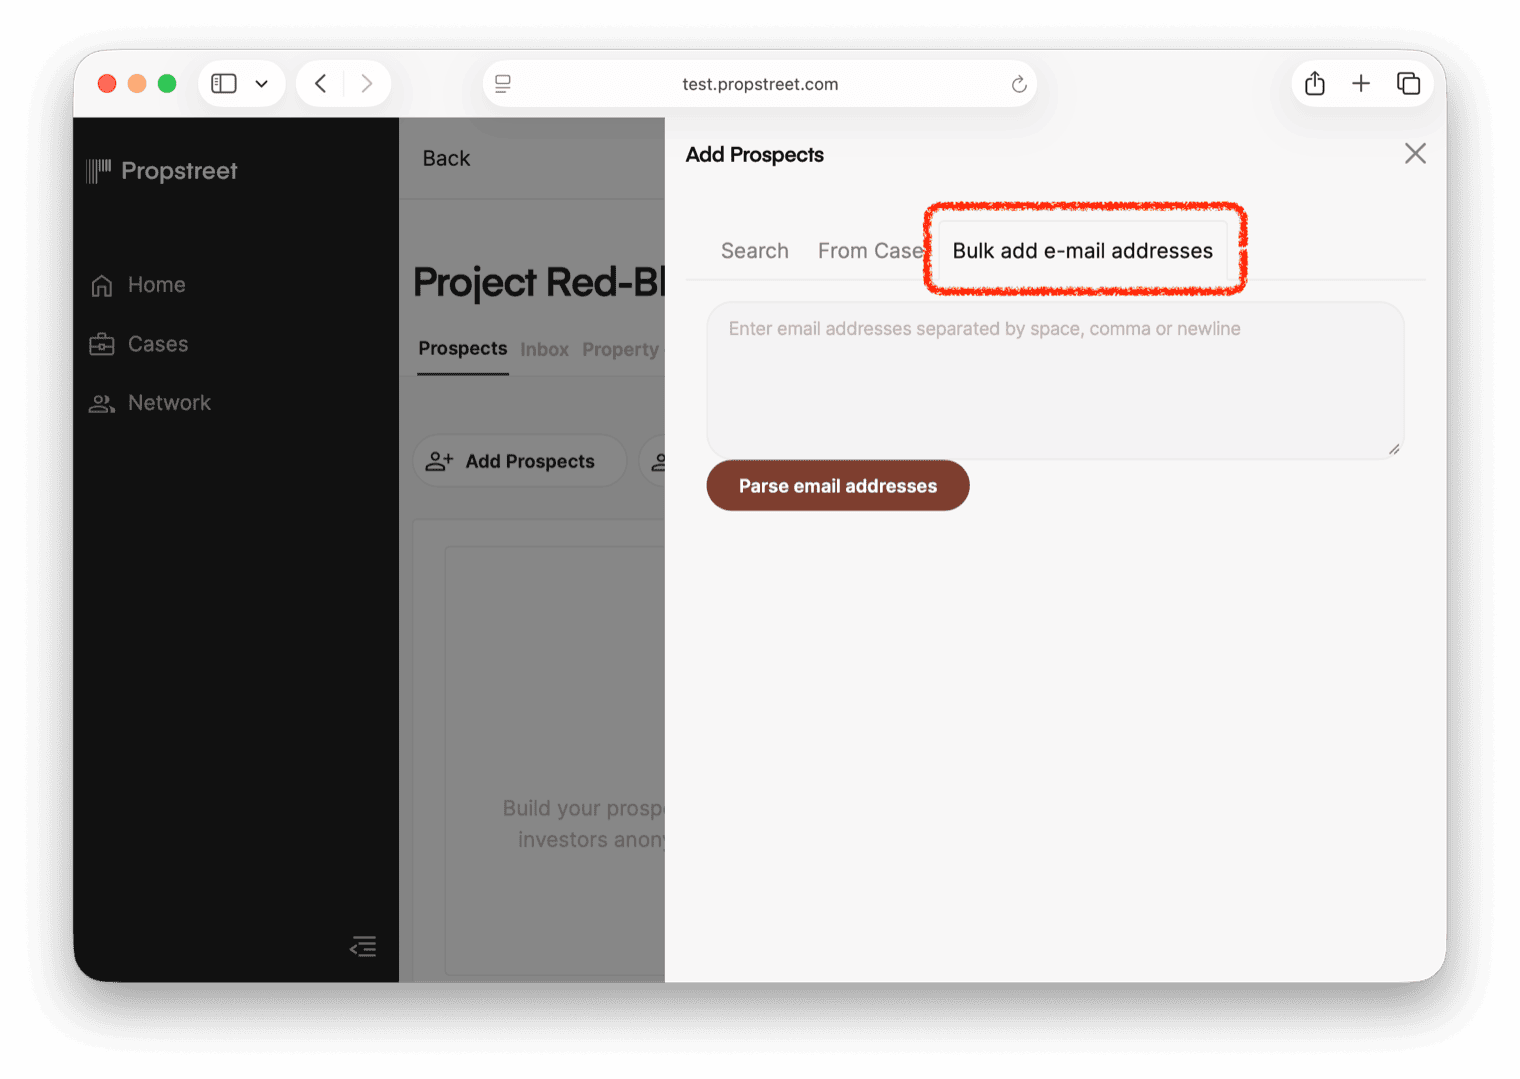This screenshot has width=1520, height=1079.
Task: Expand the sidebar tab group dropdown
Action: click(x=262, y=84)
